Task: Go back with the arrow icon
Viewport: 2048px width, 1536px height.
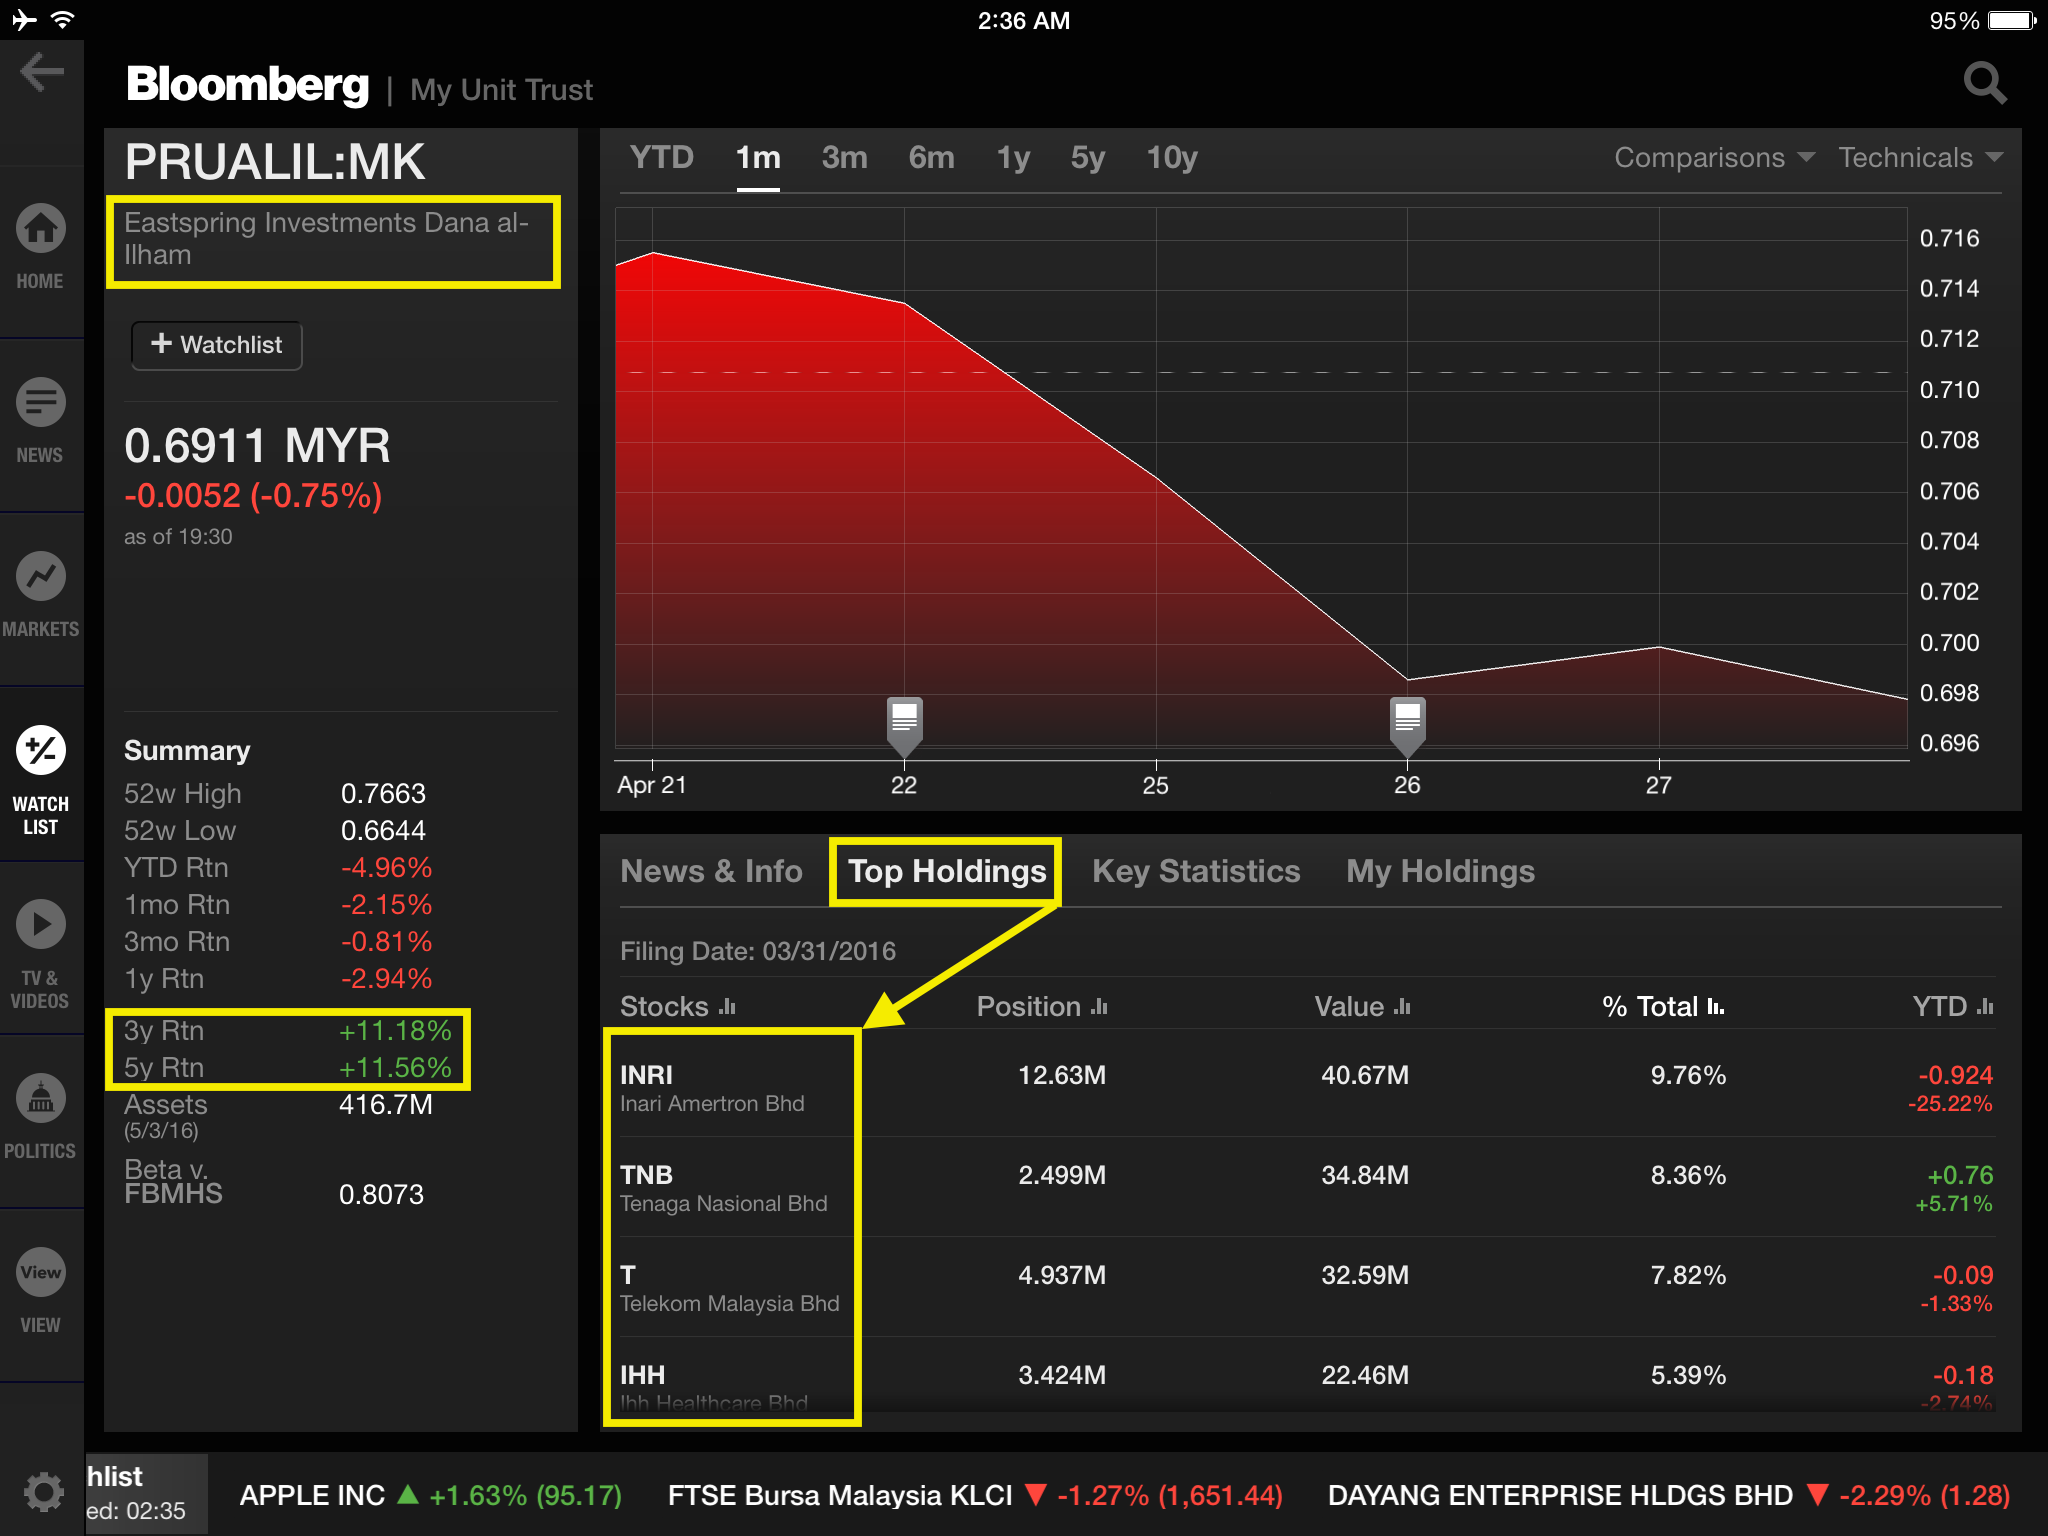Action: [x=42, y=72]
